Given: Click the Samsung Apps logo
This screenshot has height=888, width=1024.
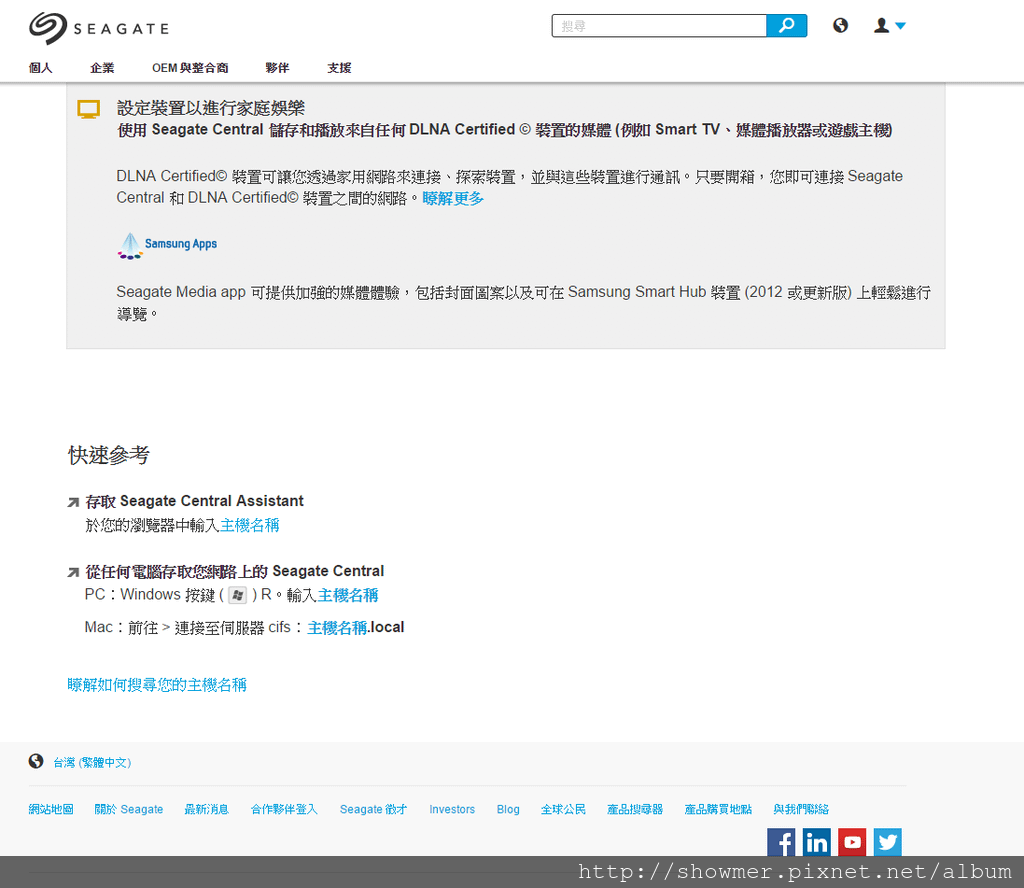Looking at the screenshot, I should 167,246.
